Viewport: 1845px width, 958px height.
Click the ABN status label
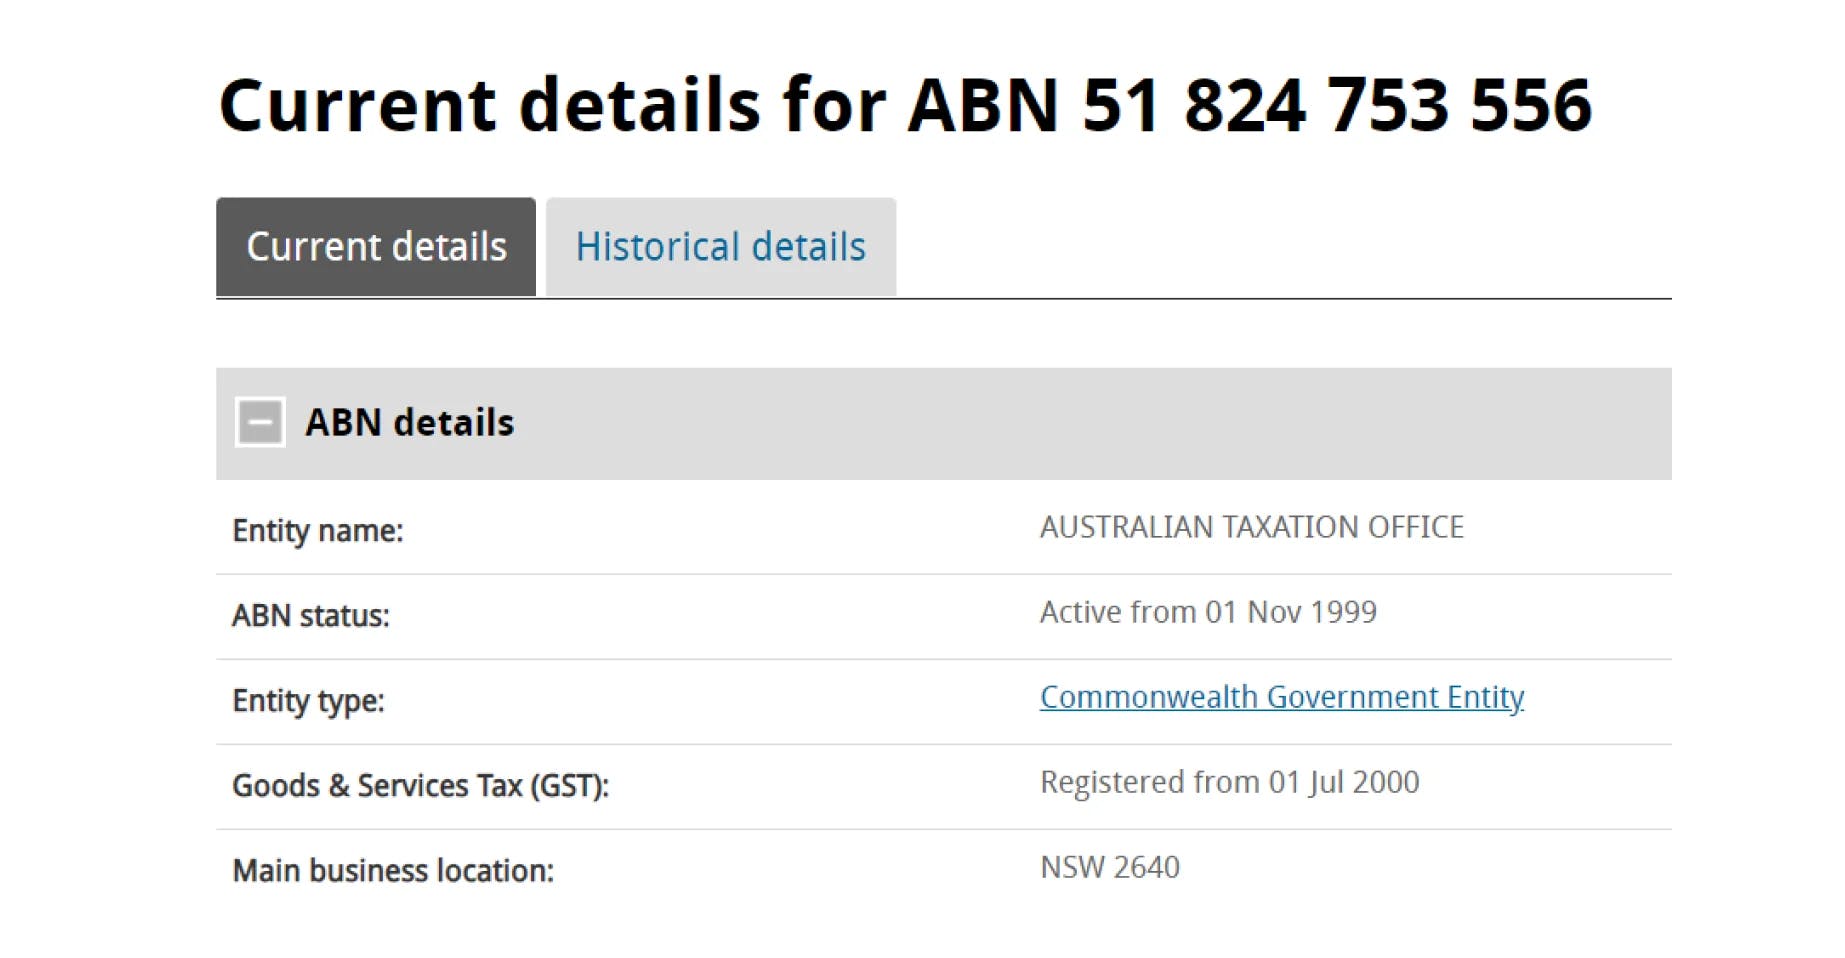[311, 616]
